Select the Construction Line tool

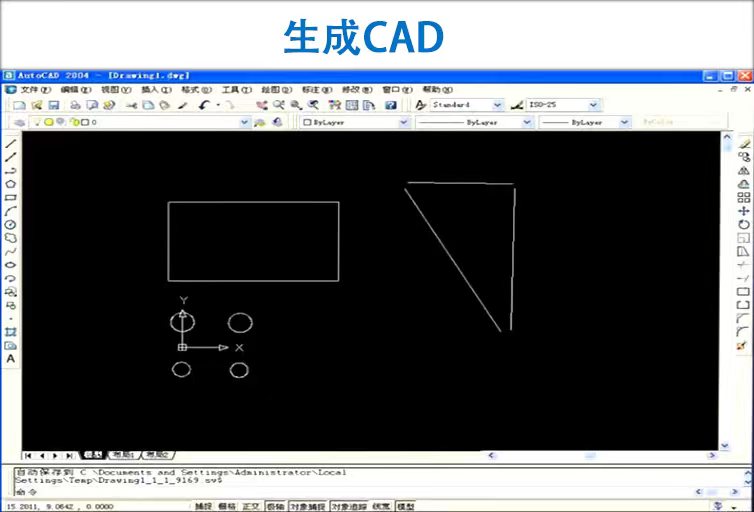11,157
